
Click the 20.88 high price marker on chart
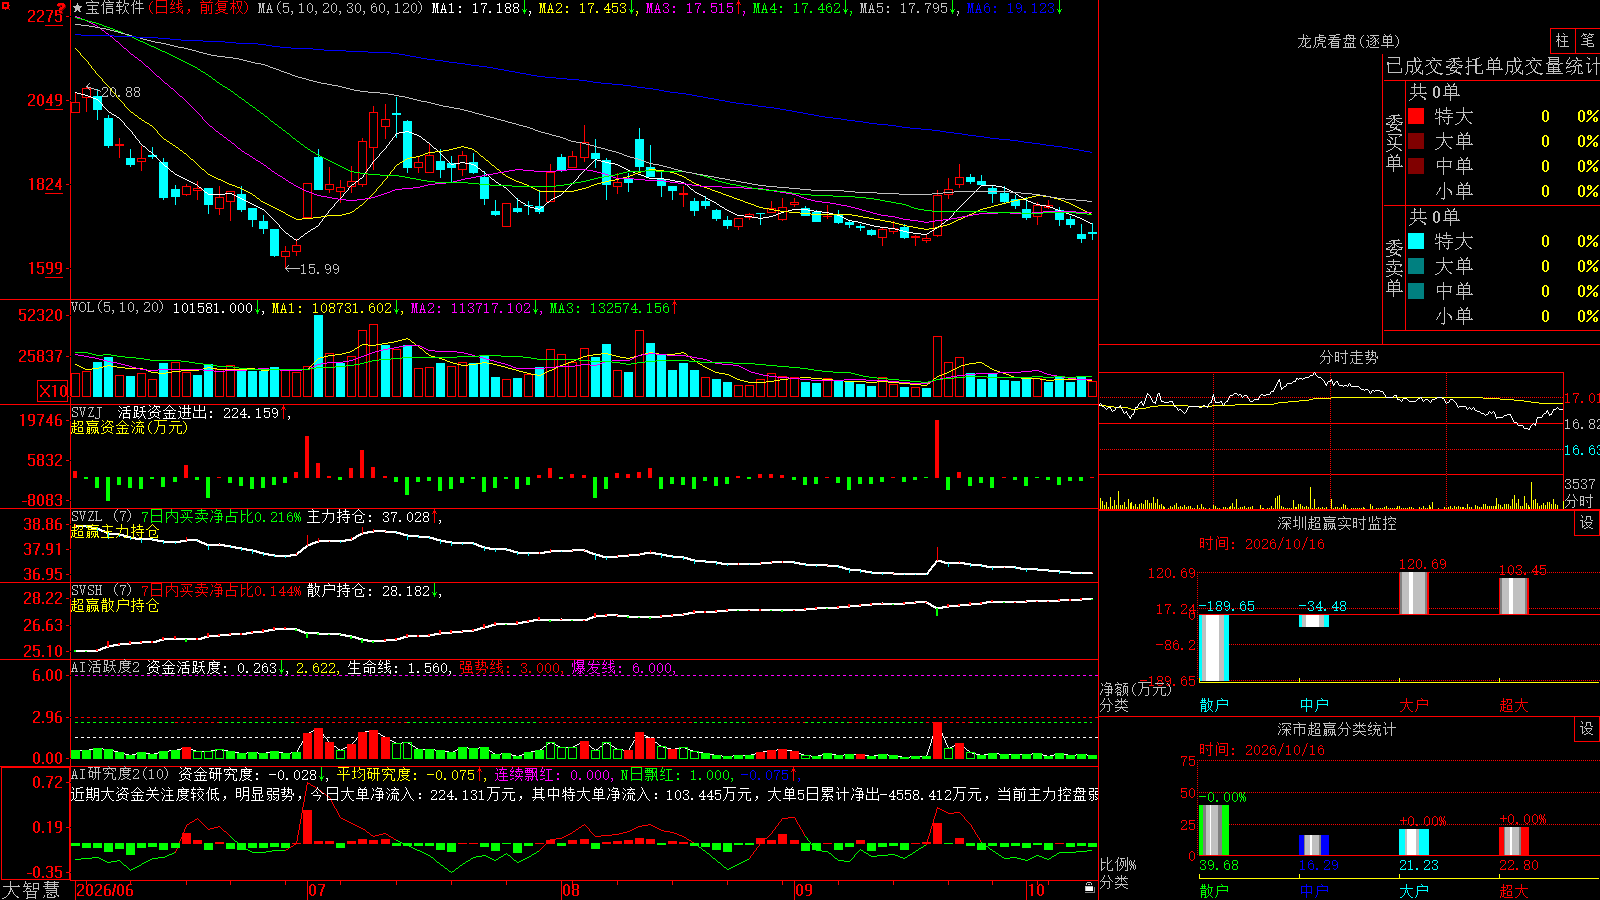(x=120, y=92)
